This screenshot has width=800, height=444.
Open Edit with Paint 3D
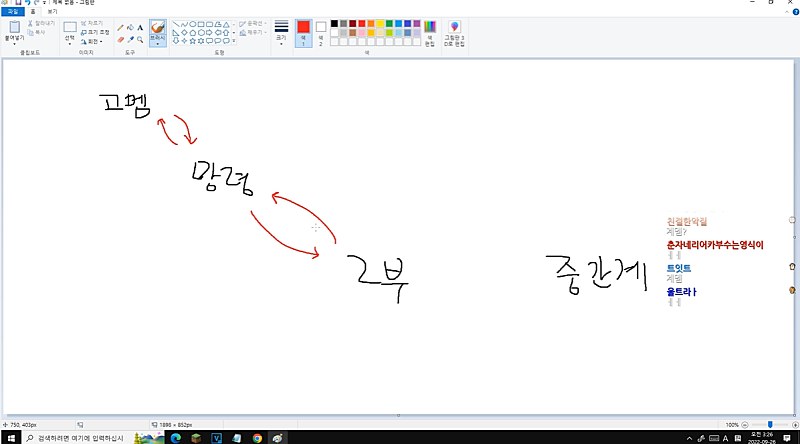454,34
